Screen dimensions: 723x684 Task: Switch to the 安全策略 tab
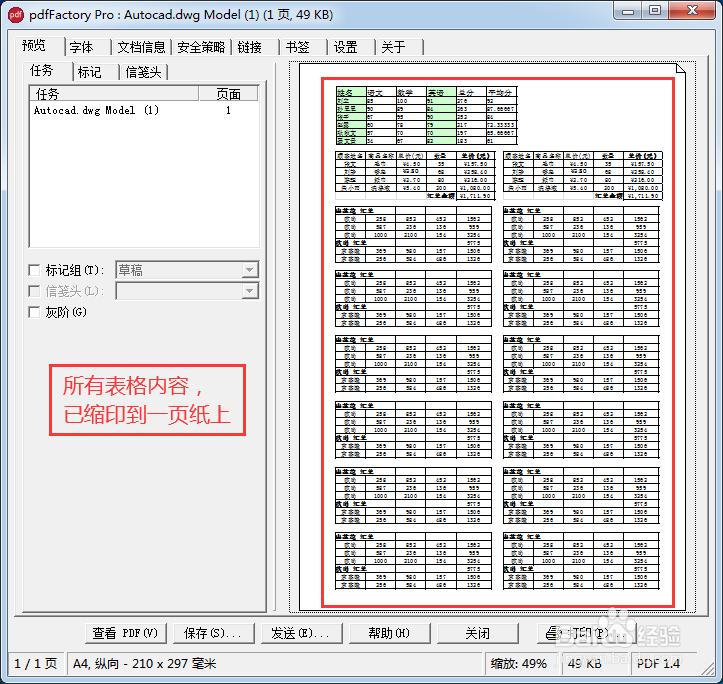click(201, 47)
